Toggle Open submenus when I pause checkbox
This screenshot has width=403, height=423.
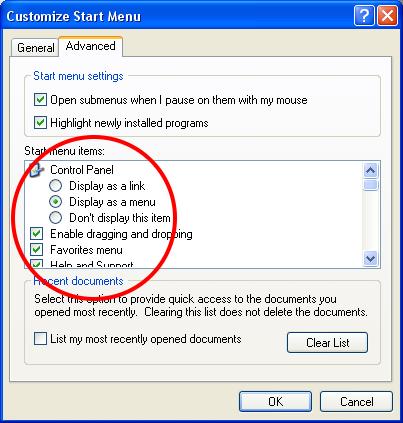tap(40, 100)
